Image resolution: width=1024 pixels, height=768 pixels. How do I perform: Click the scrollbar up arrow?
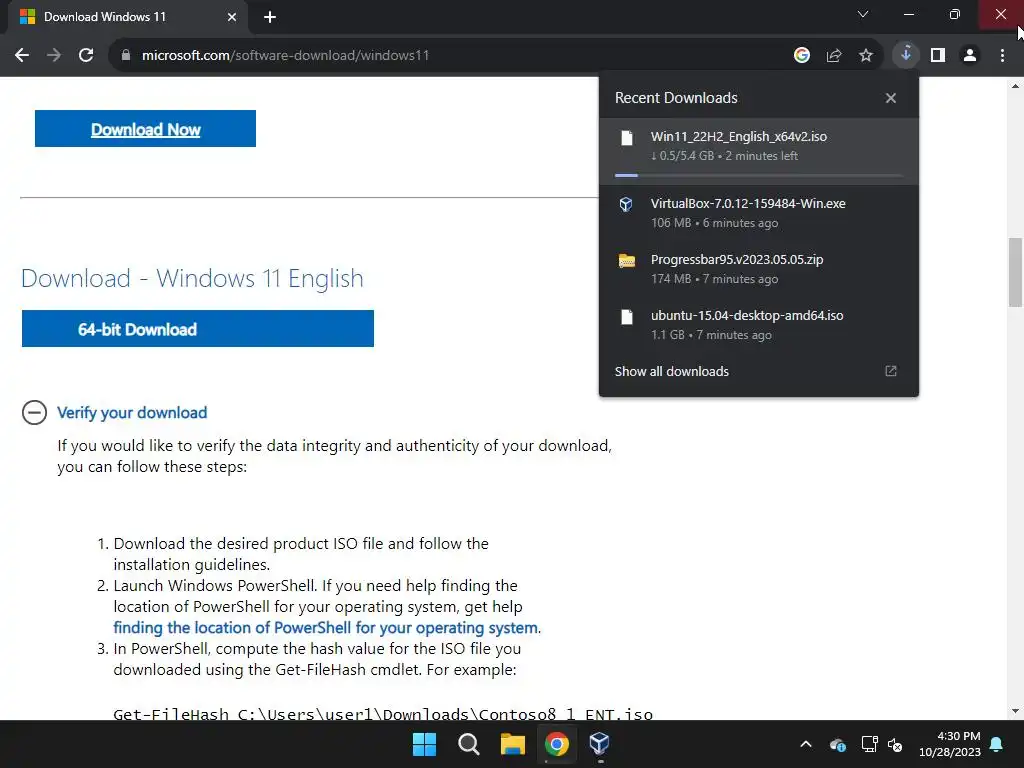point(1015,86)
